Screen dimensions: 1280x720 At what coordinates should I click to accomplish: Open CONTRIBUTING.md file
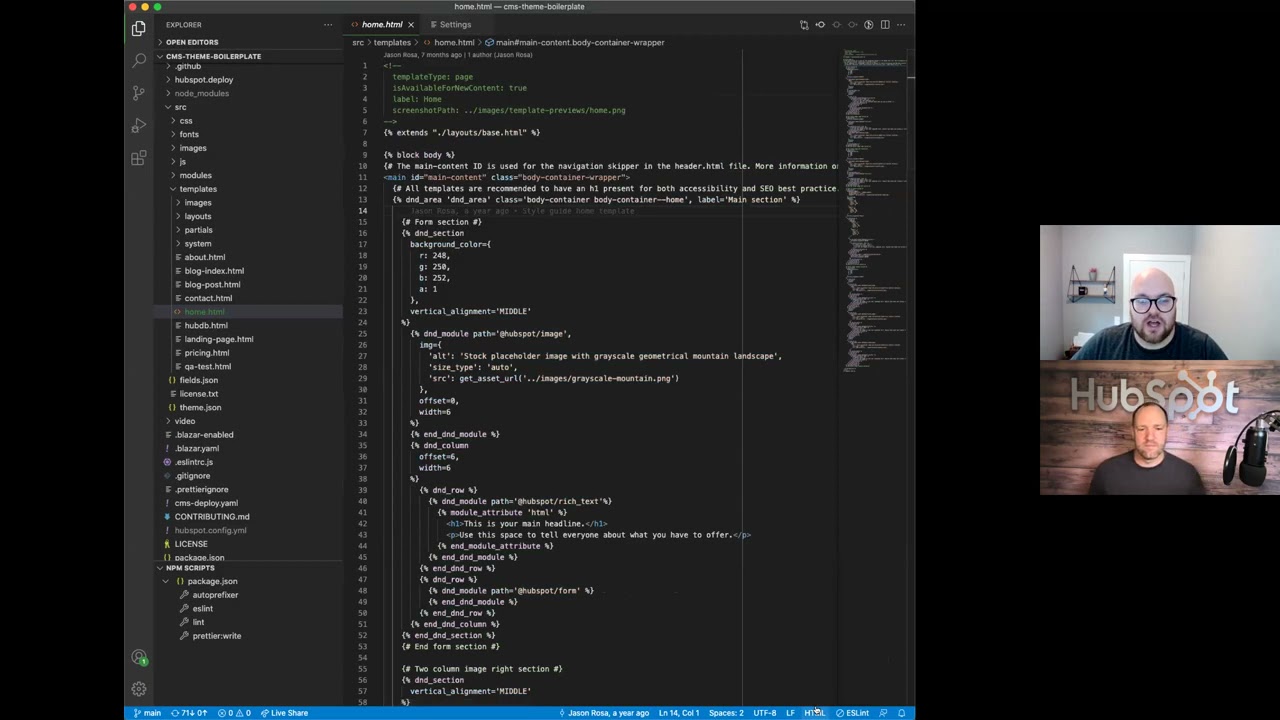[x=211, y=516]
